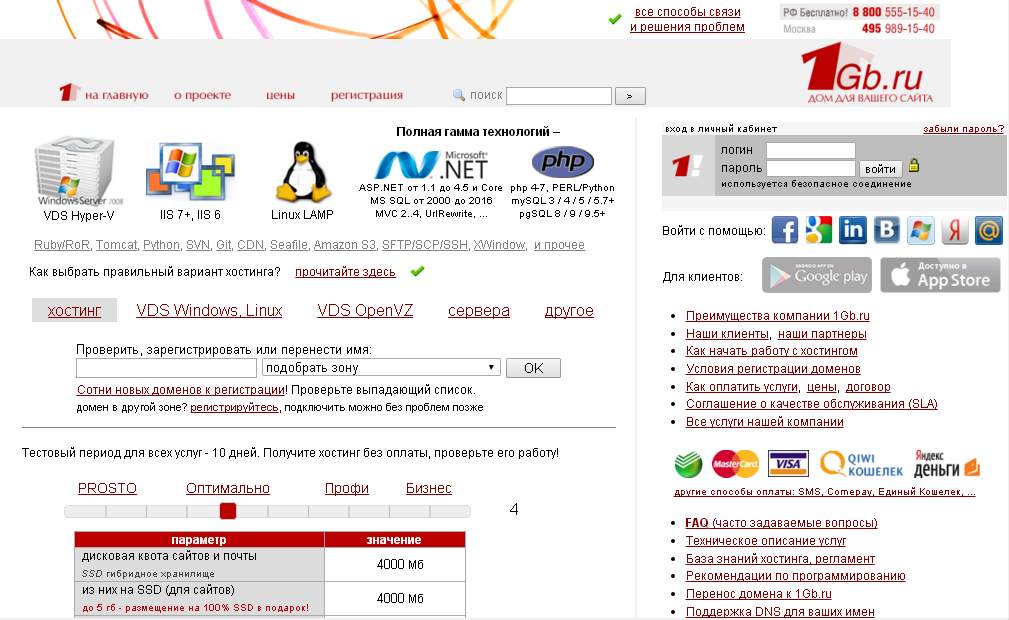1009x620 pixels.
Task: Click the VISA payment icon
Action: coord(788,464)
